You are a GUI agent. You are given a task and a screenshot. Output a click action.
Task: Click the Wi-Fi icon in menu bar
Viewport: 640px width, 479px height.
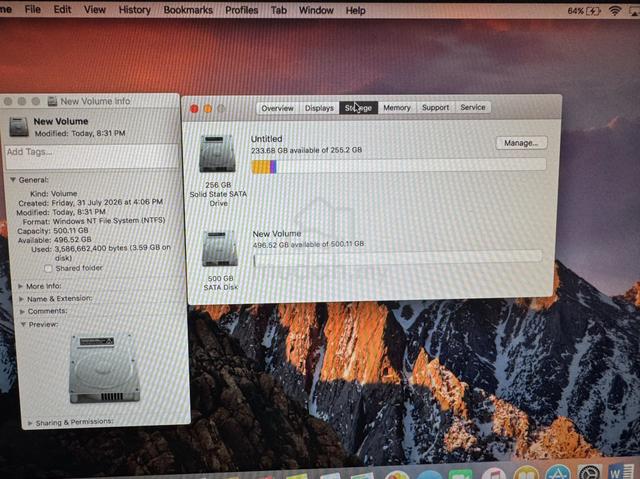click(615, 11)
